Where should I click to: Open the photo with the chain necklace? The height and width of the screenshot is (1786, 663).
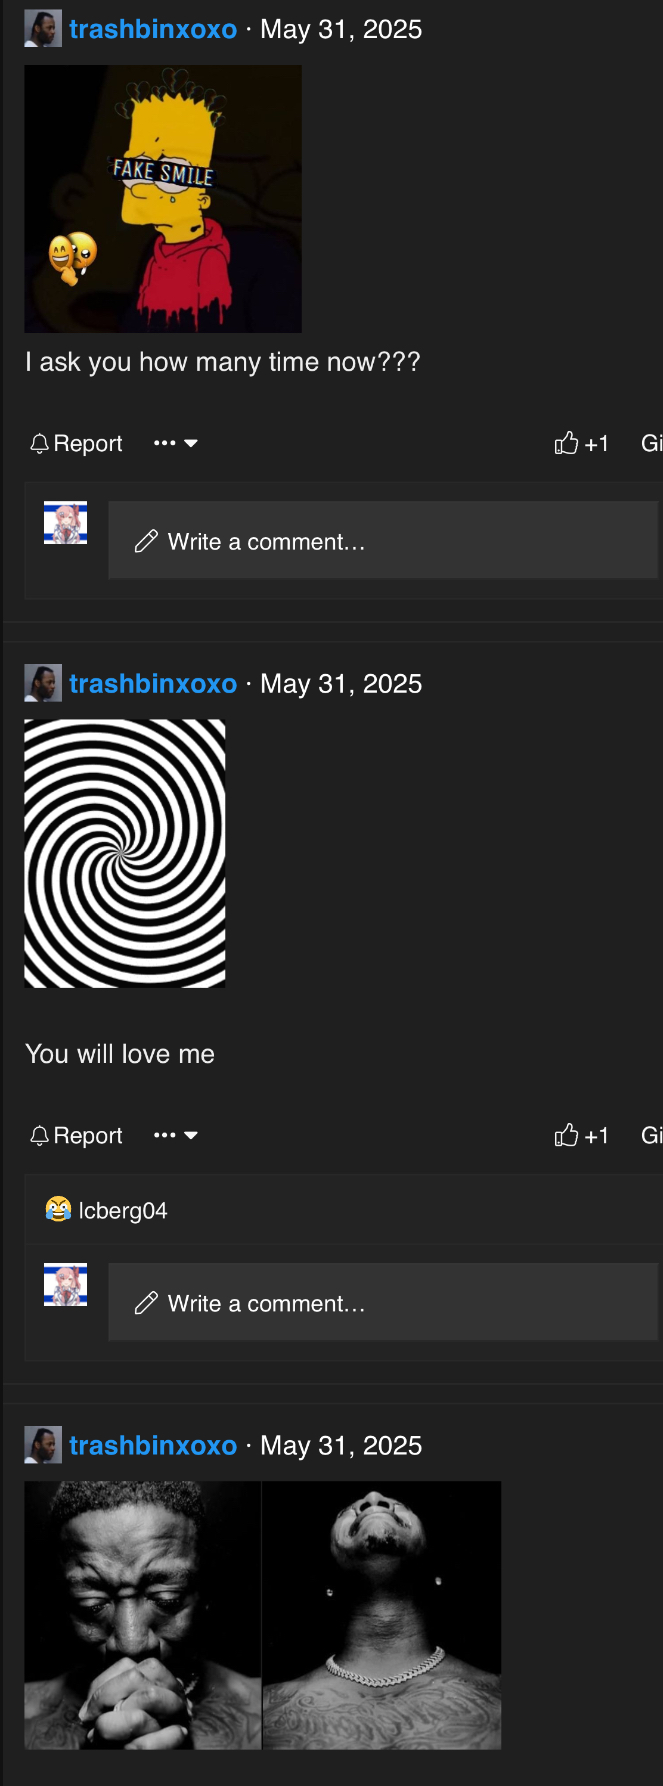pos(382,1615)
